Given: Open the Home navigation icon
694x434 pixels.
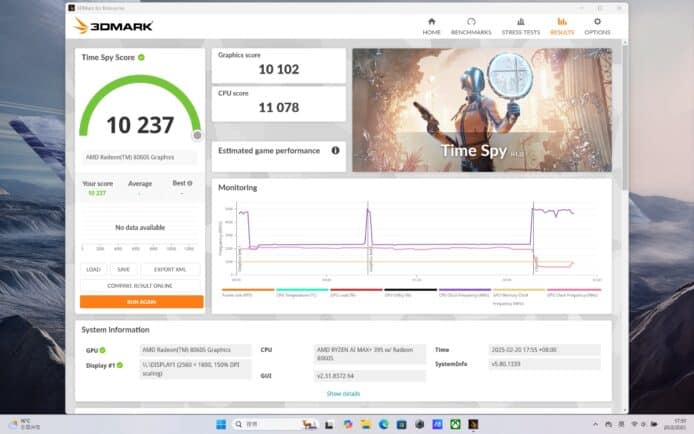Looking at the screenshot, I should [x=431, y=25].
